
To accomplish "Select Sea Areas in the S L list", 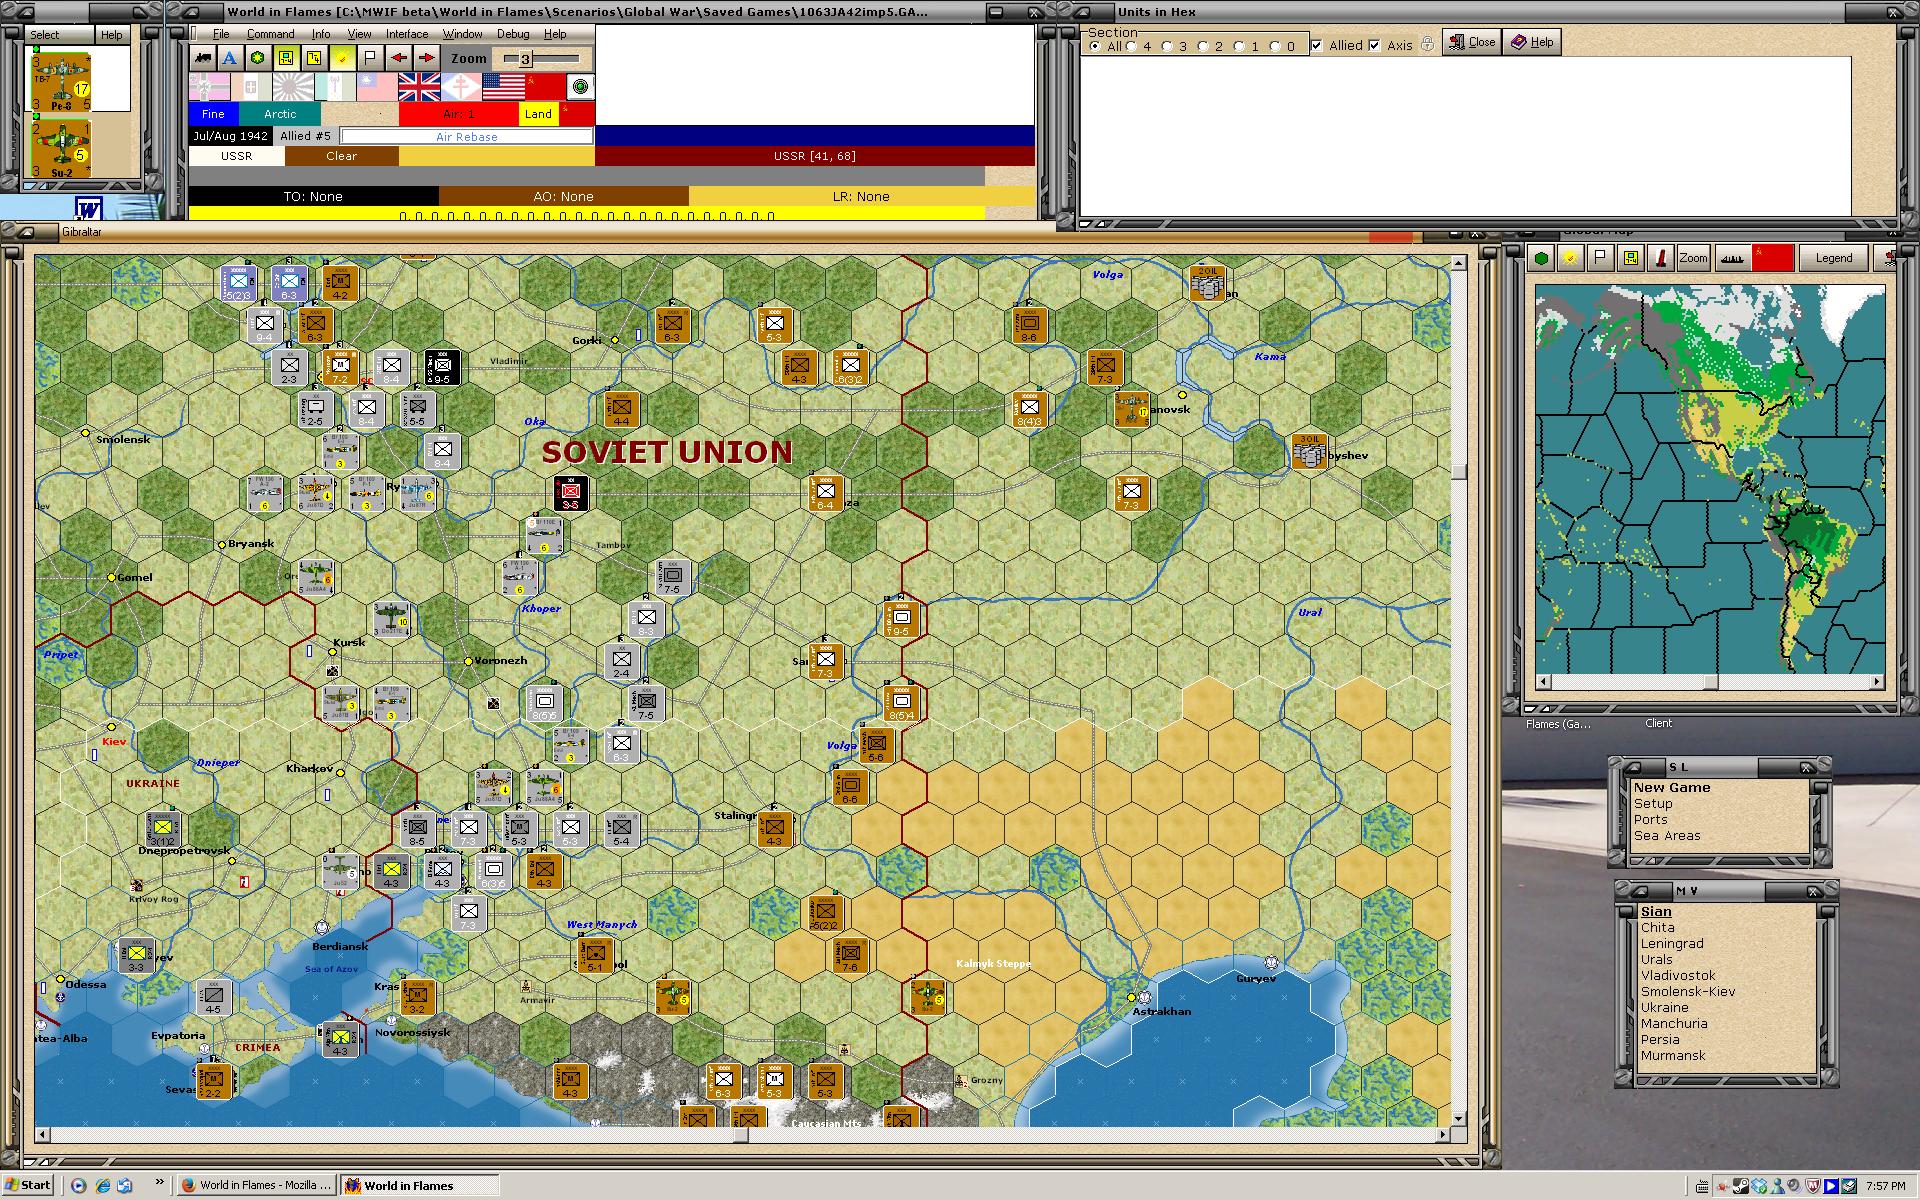I will click(1667, 836).
